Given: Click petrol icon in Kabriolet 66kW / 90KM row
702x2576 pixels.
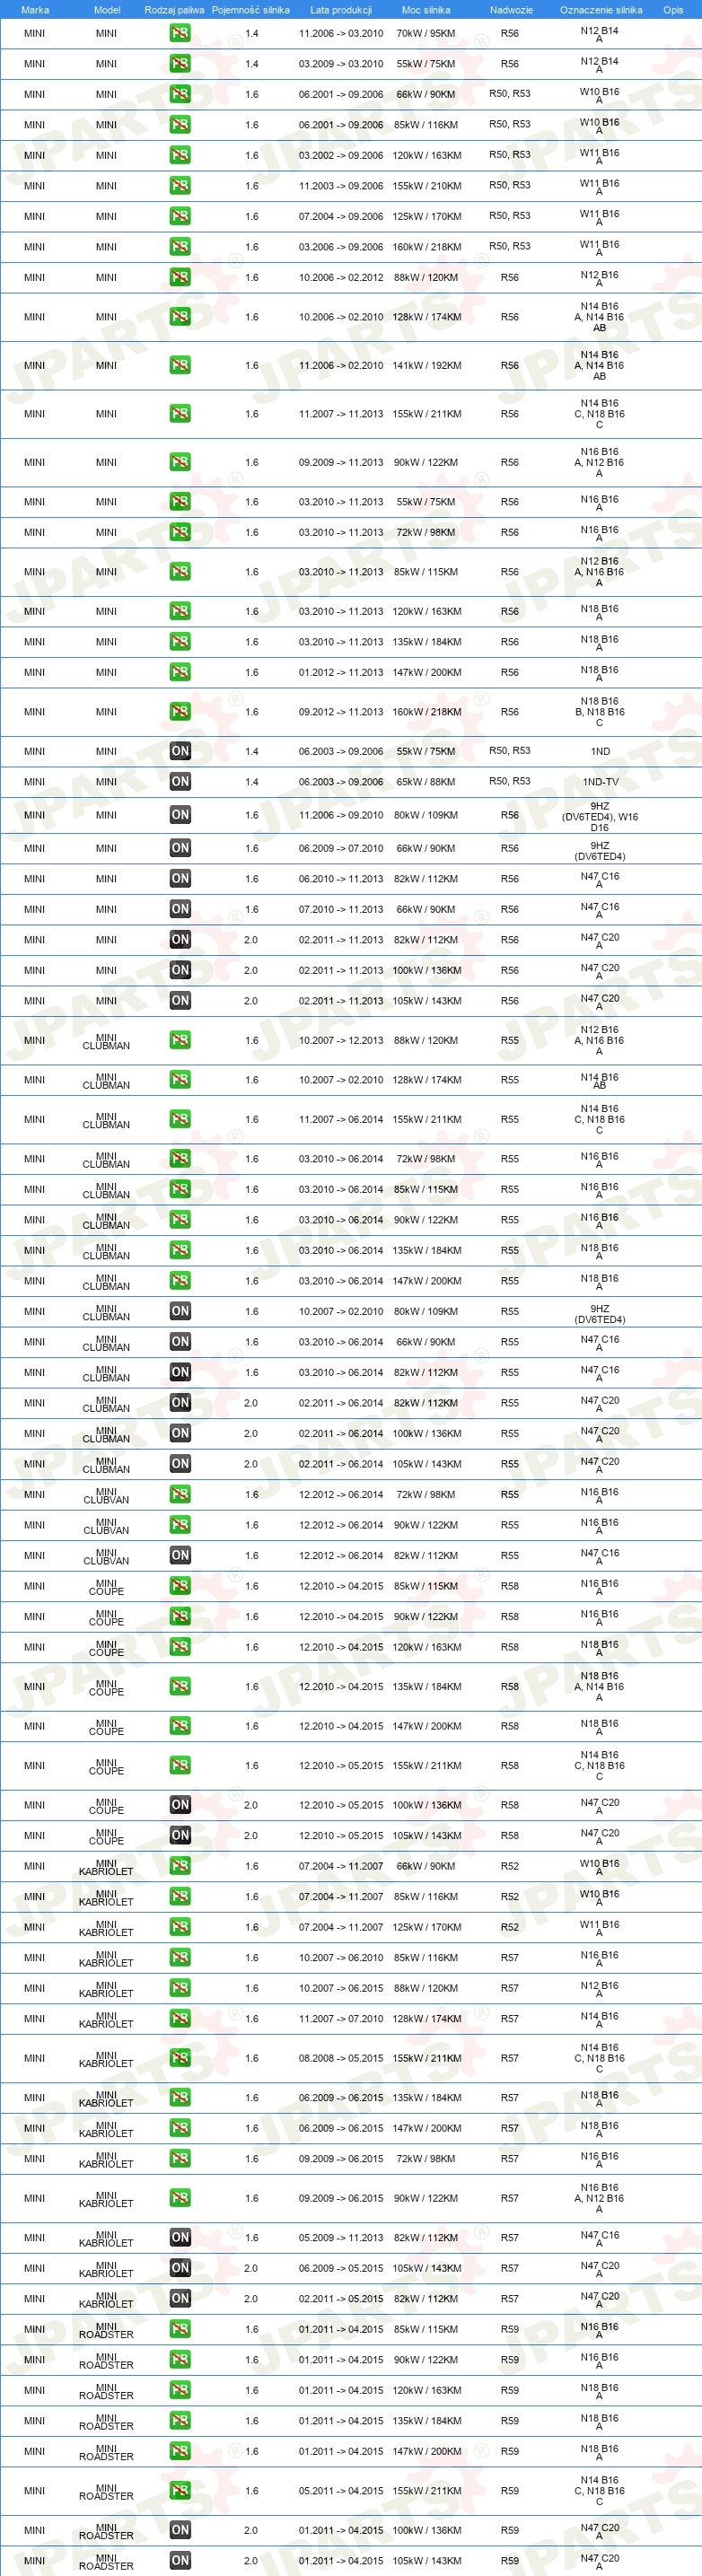Looking at the screenshot, I should (x=180, y=1866).
